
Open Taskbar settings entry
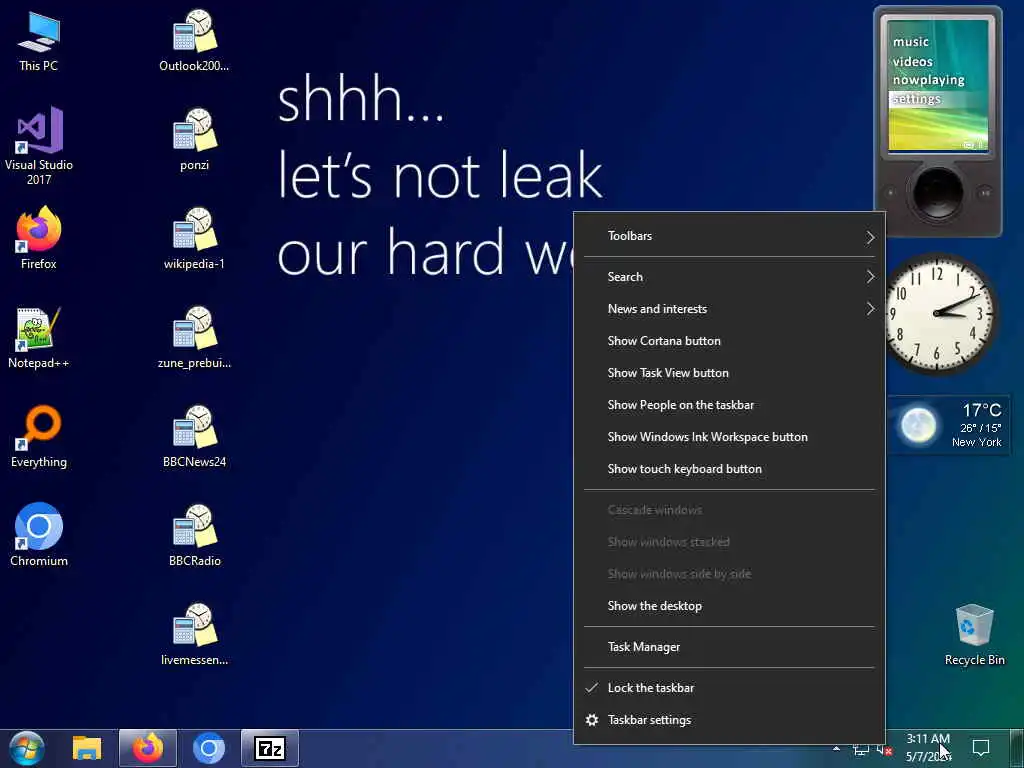(729, 720)
